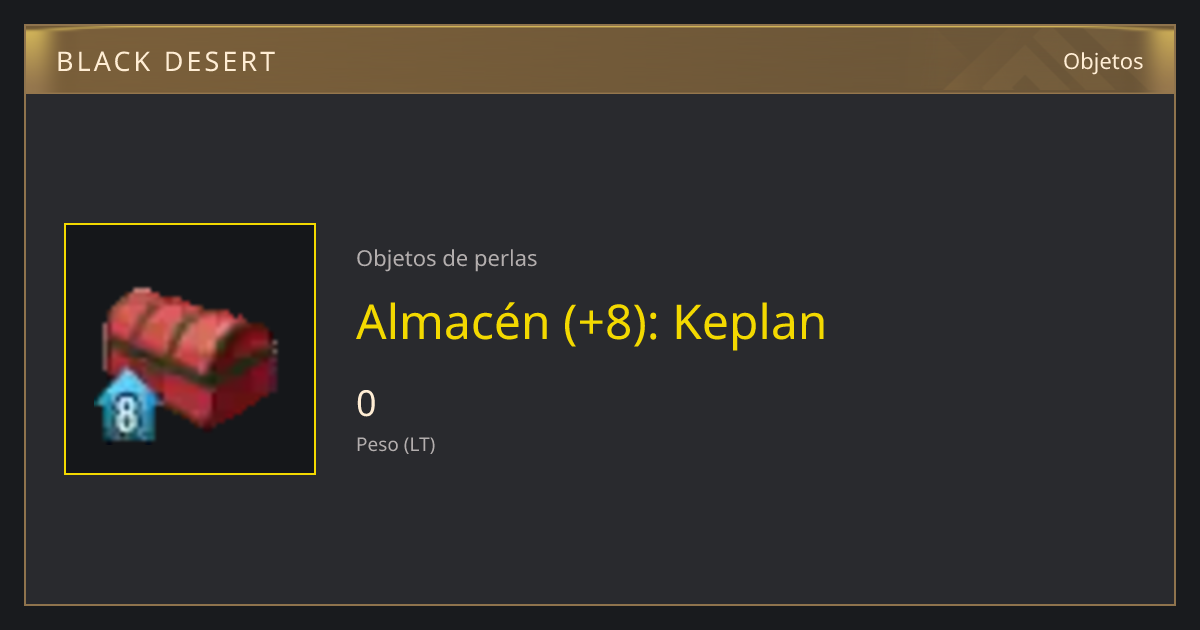The width and height of the screenshot is (1200, 630).
Task: Click the Peso (LT) label
Action: (396, 444)
